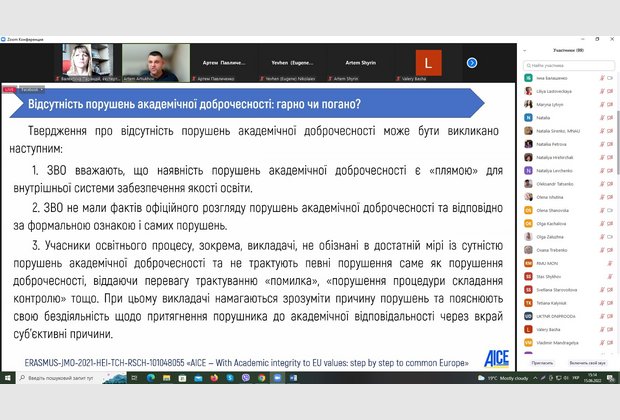The image size is (620, 420).
Task: Select Yevhen (Eugene) Nikolaiev participant tile
Action: [x=292, y=63]
